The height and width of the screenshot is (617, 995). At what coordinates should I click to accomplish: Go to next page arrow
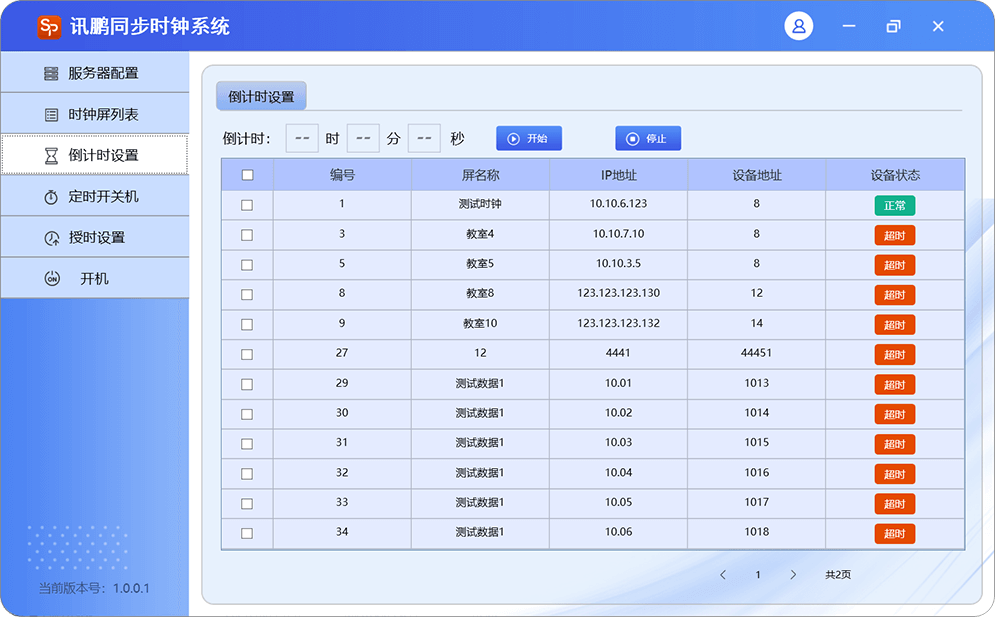(793, 574)
